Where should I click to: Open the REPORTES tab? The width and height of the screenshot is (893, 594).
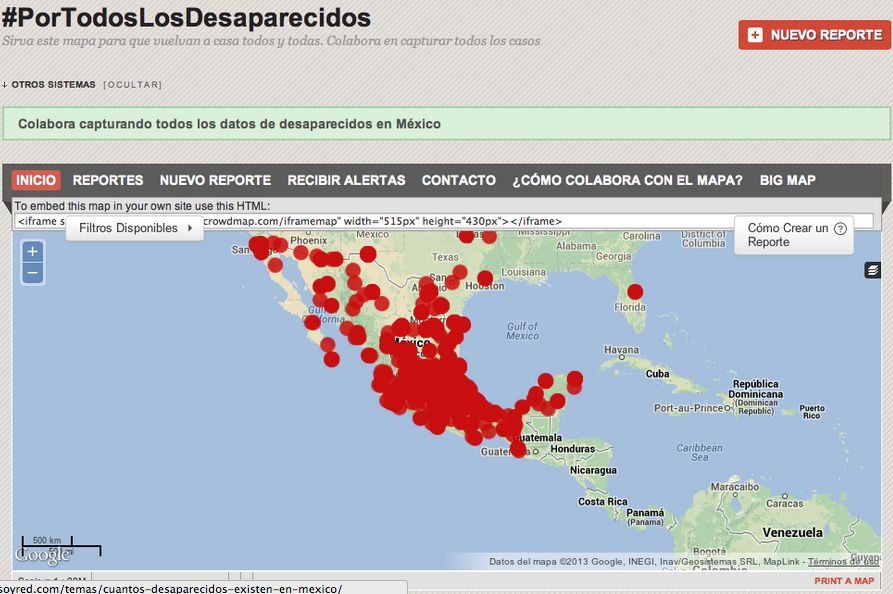[x=108, y=180]
